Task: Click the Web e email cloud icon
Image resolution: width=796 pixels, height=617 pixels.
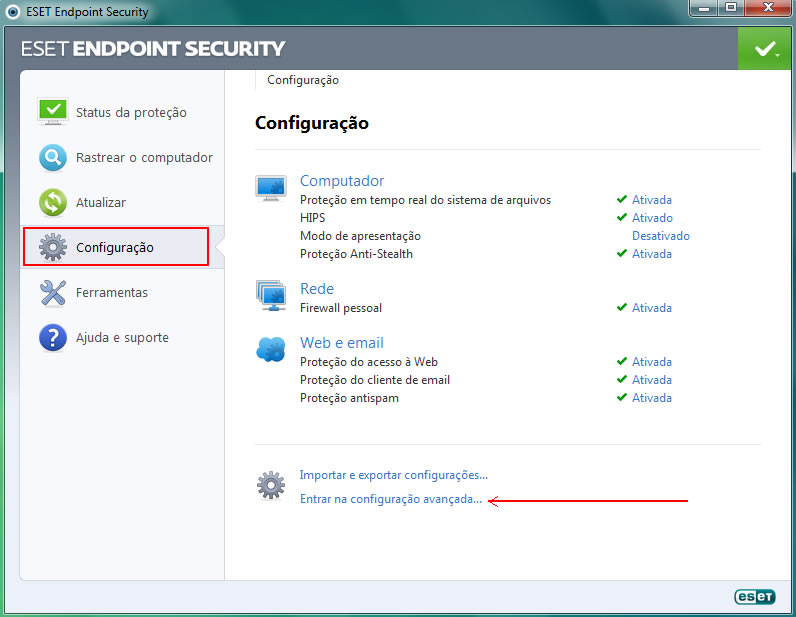Action: click(271, 349)
